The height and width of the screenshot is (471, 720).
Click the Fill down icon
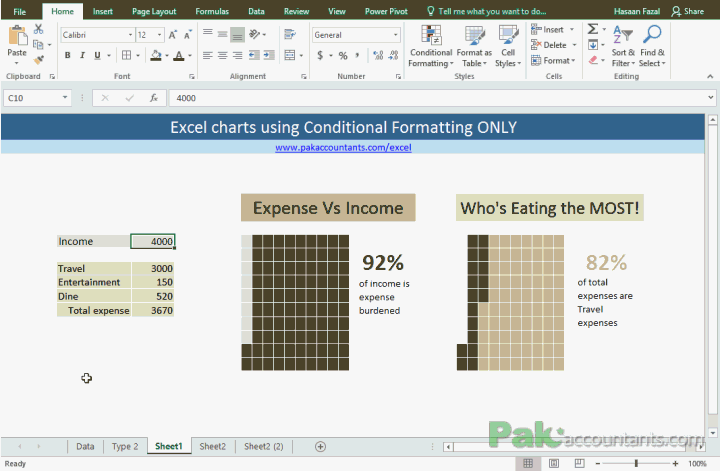[593, 45]
